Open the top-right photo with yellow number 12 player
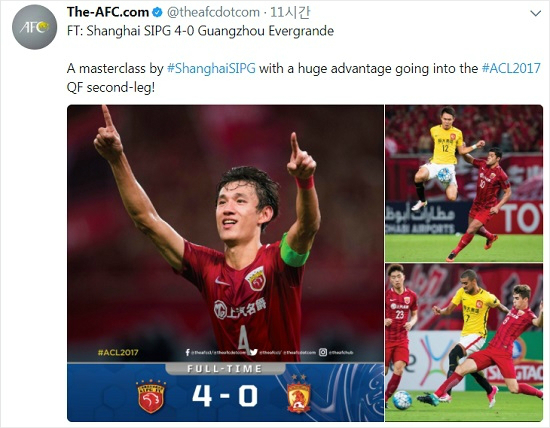Screen dimensions: 550x428 tap(464, 183)
